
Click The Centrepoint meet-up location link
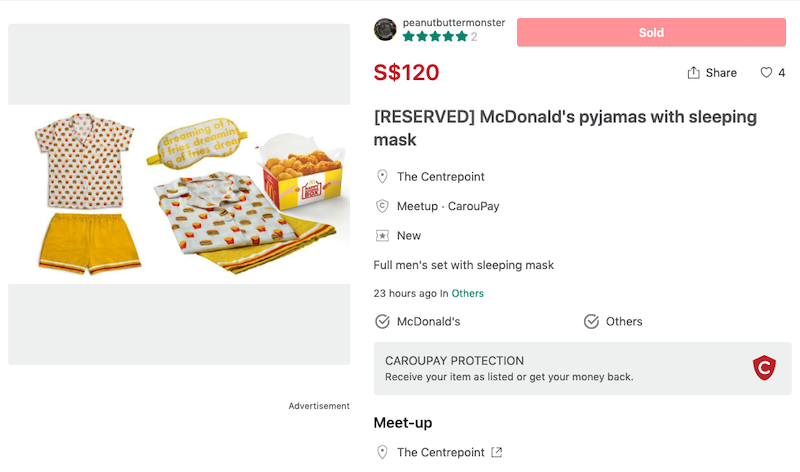click(x=440, y=453)
